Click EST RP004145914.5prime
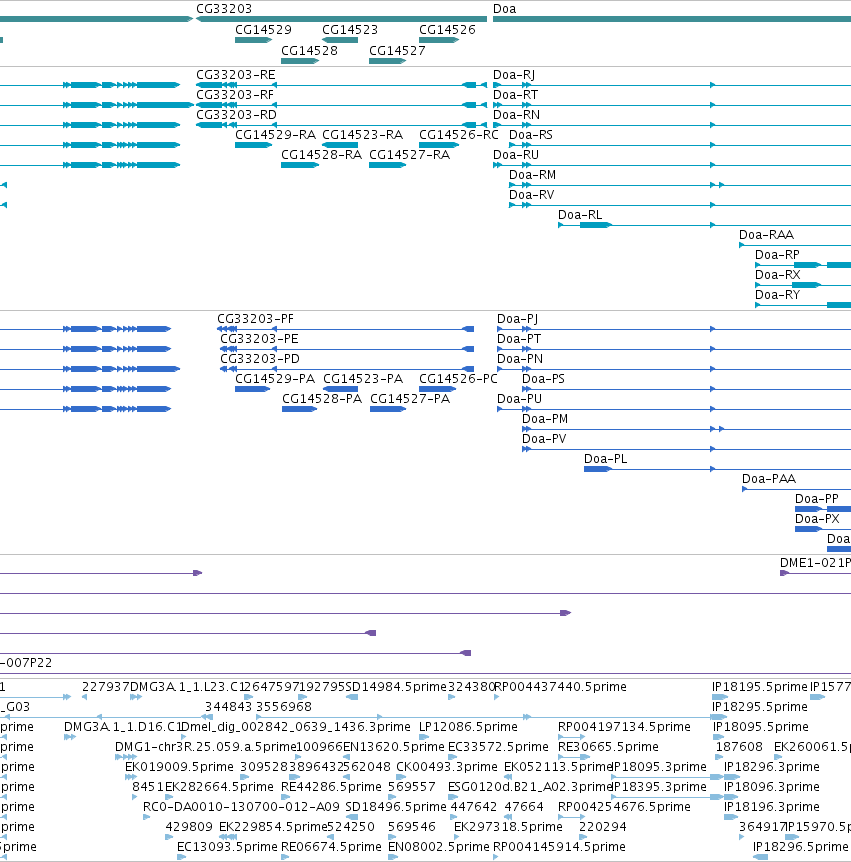This screenshot has width=851, height=862. pos(559,847)
